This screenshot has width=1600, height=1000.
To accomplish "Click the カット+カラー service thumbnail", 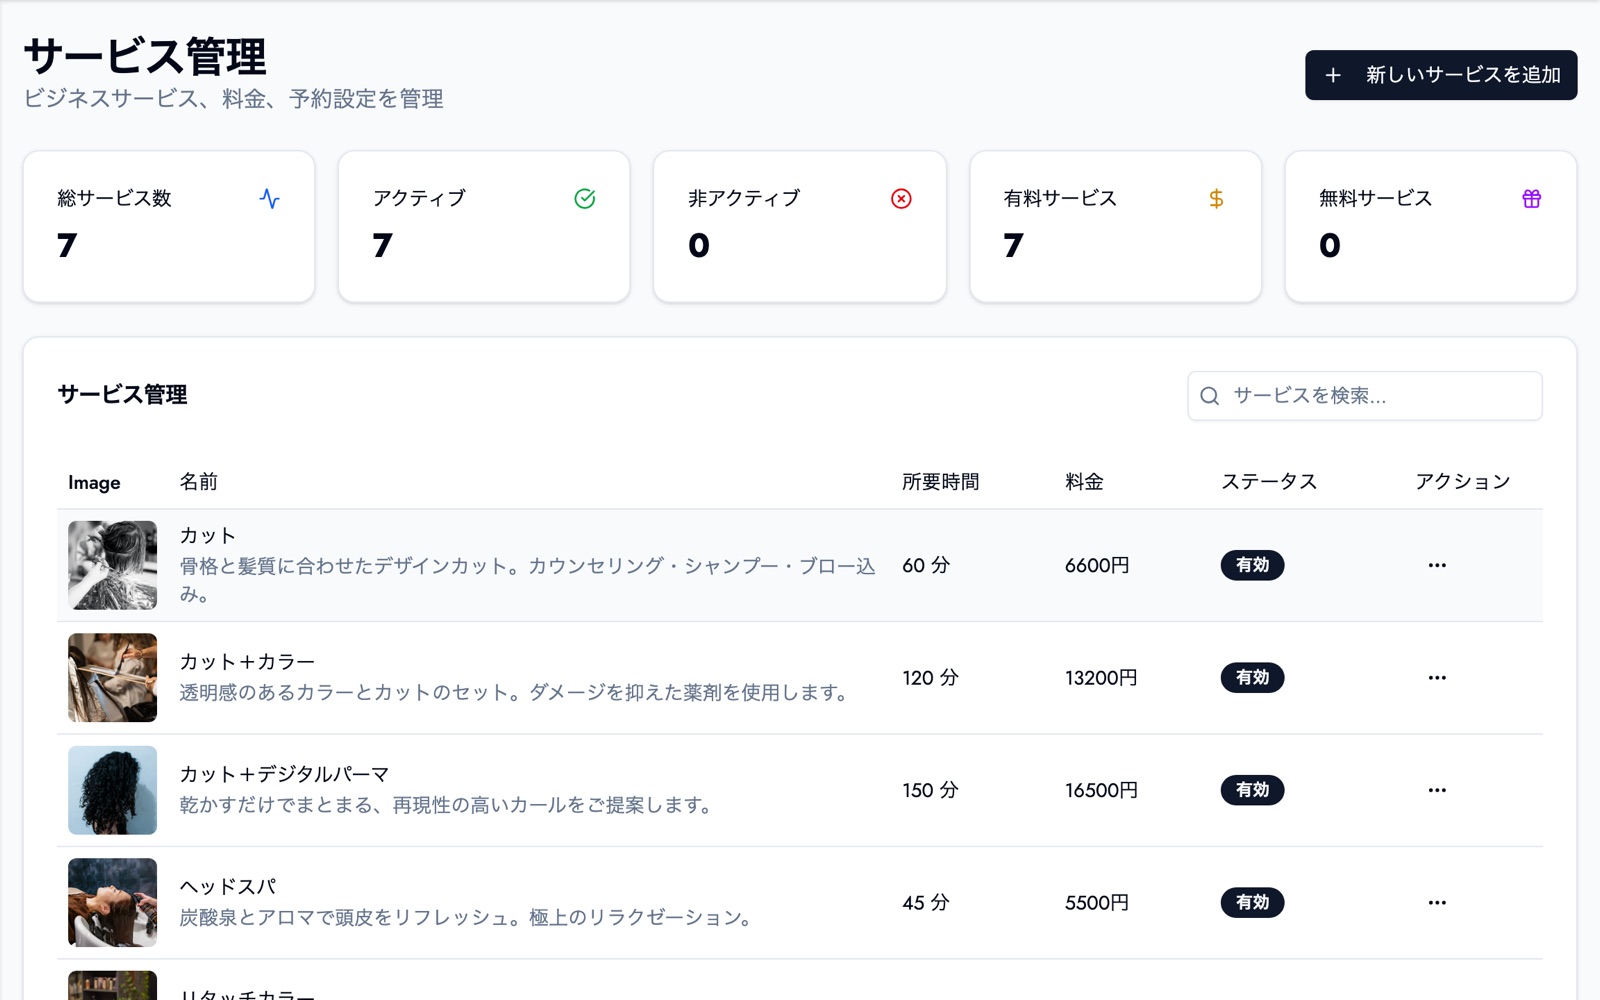I will [112, 678].
